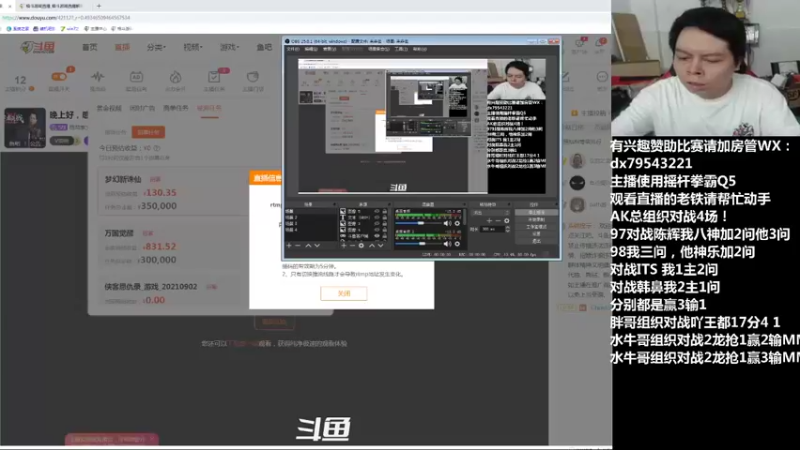Image resolution: width=800 pixels, height=450 pixels.
Task: Expand the 游戏 dropdown in Douyu nav
Action: point(230,47)
